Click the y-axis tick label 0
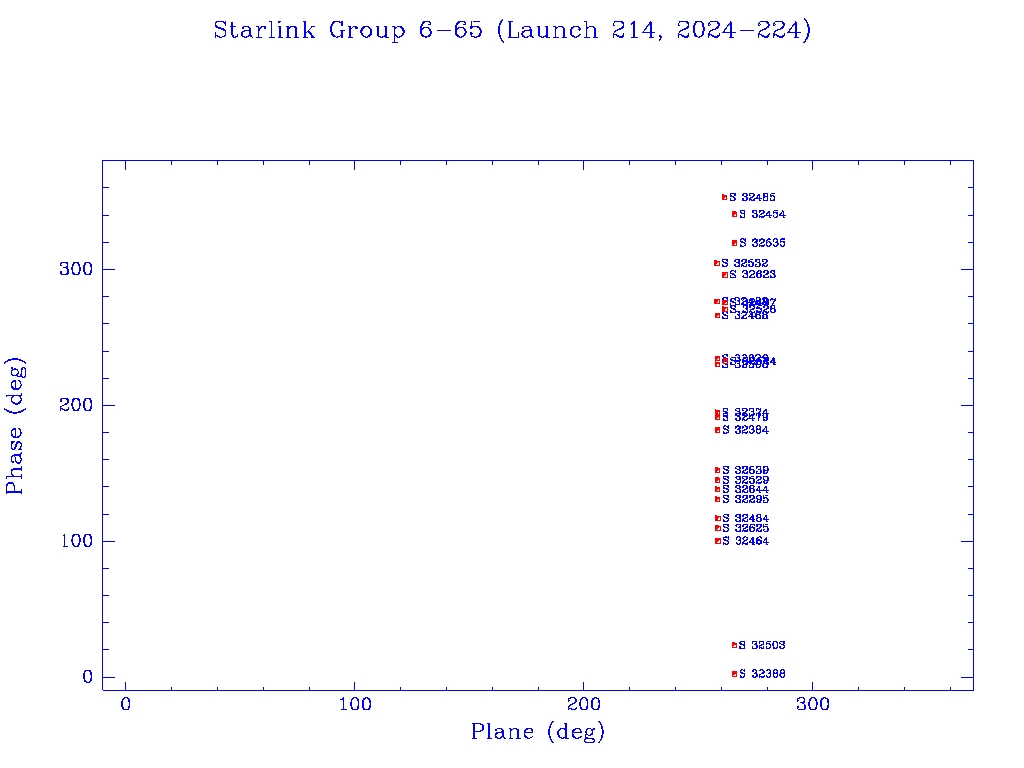Screen dimensions: 1024x768 click(x=87, y=677)
